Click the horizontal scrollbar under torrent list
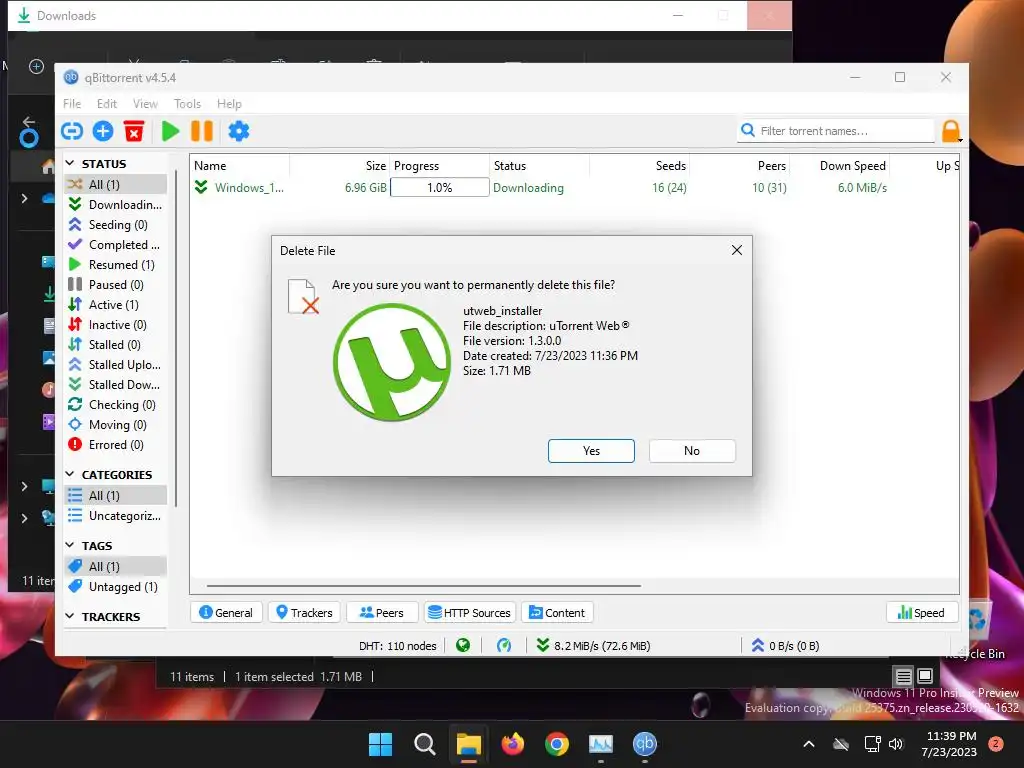Image resolution: width=1024 pixels, height=768 pixels. pos(423,586)
